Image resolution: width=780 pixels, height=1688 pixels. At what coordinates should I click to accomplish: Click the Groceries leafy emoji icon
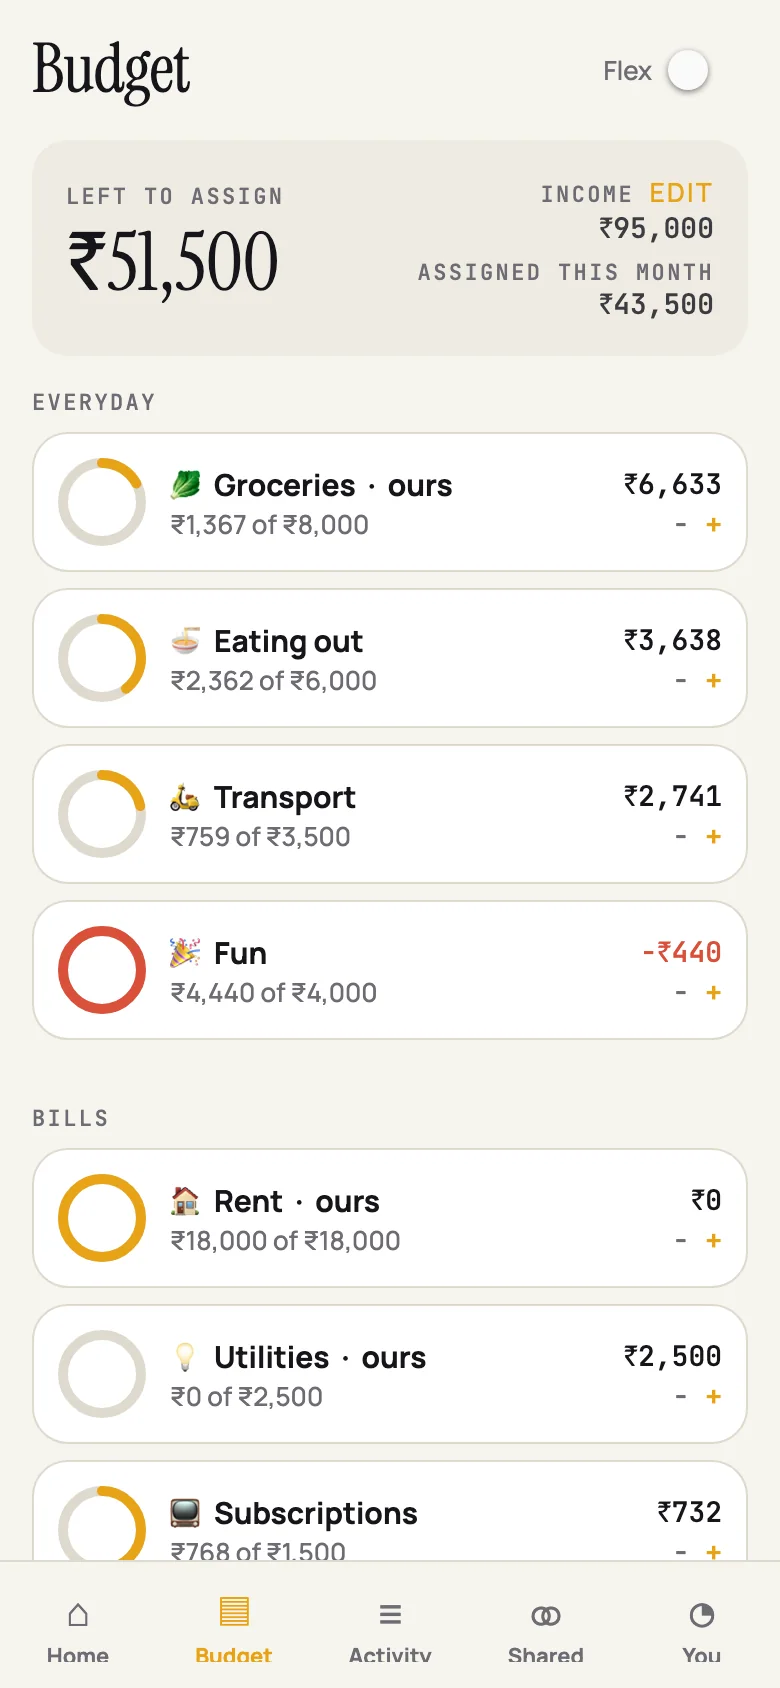click(x=185, y=485)
